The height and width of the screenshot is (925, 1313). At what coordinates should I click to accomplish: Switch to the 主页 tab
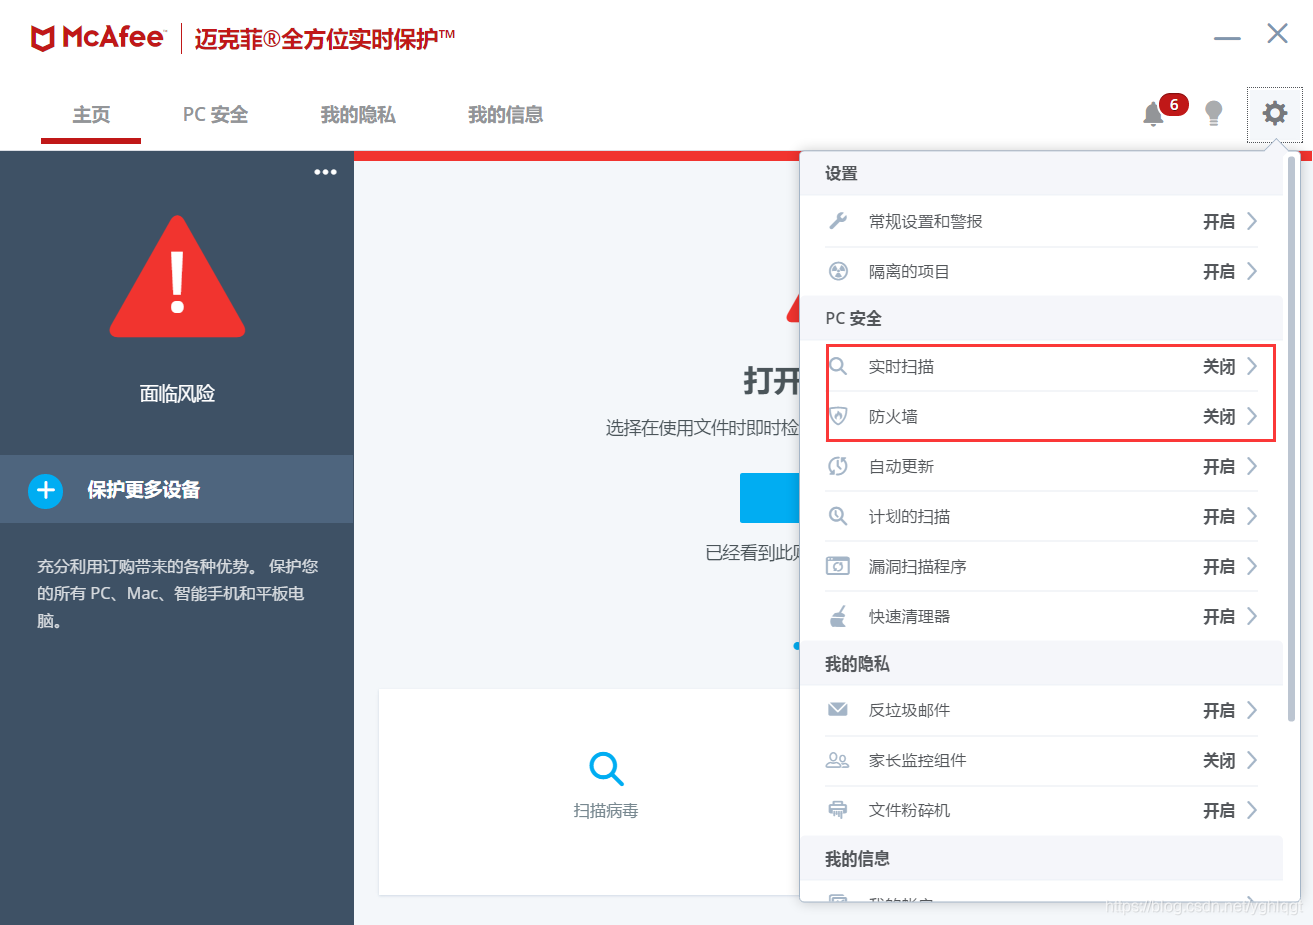click(x=91, y=115)
